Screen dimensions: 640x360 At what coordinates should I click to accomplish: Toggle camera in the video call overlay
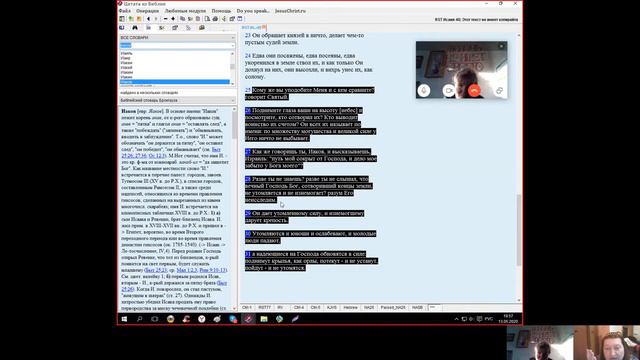449,91
